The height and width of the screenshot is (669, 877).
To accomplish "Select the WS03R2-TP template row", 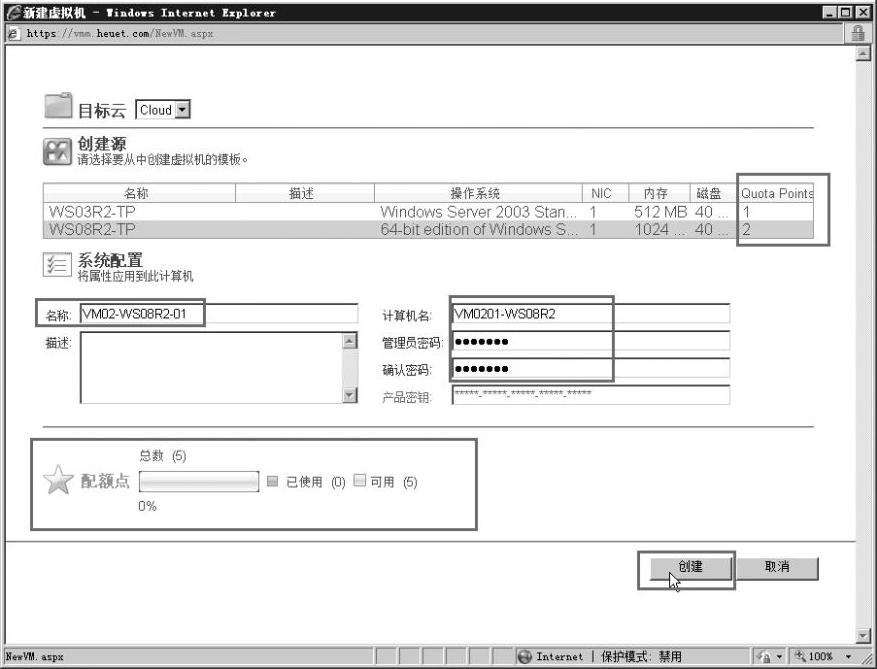I will 428,211.
